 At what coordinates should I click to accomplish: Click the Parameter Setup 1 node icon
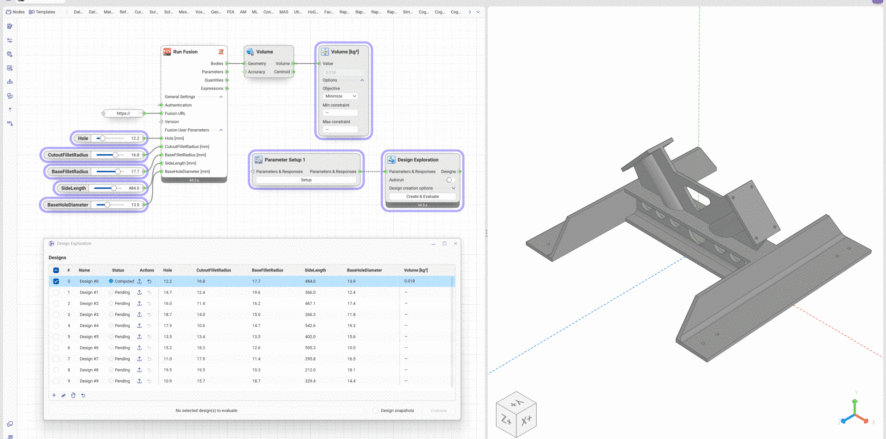[258, 159]
